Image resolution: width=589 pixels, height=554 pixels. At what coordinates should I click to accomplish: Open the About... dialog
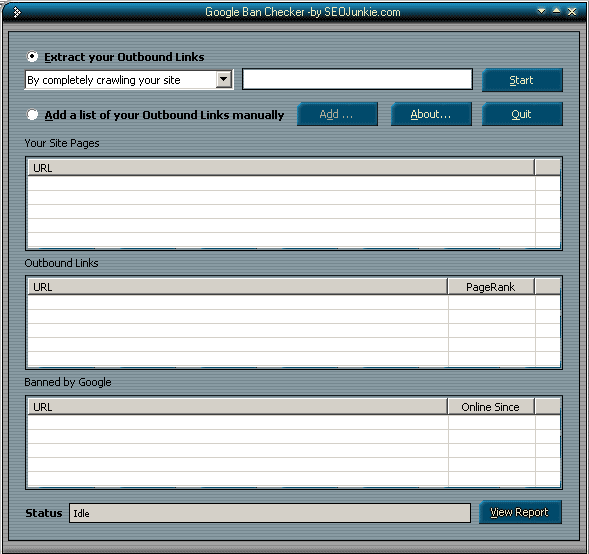[x=431, y=114]
